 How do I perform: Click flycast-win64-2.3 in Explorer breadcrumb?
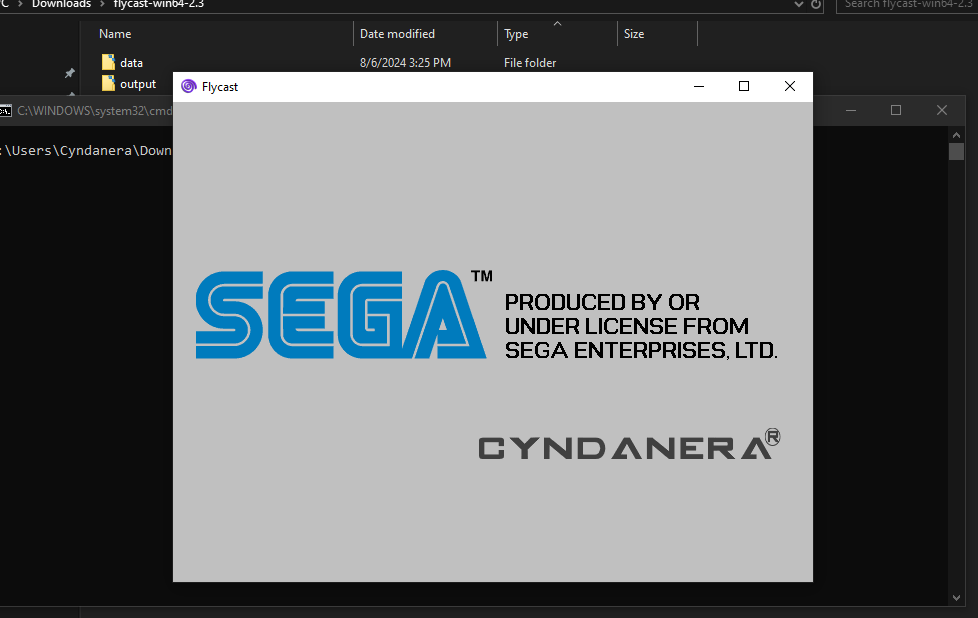click(158, 4)
